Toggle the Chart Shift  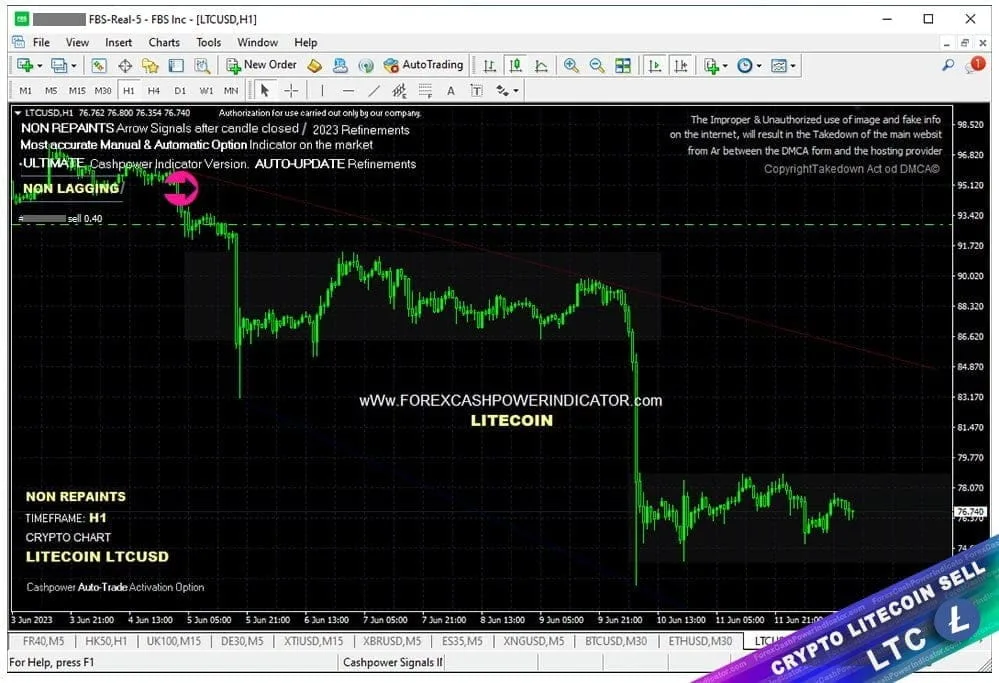(681, 65)
